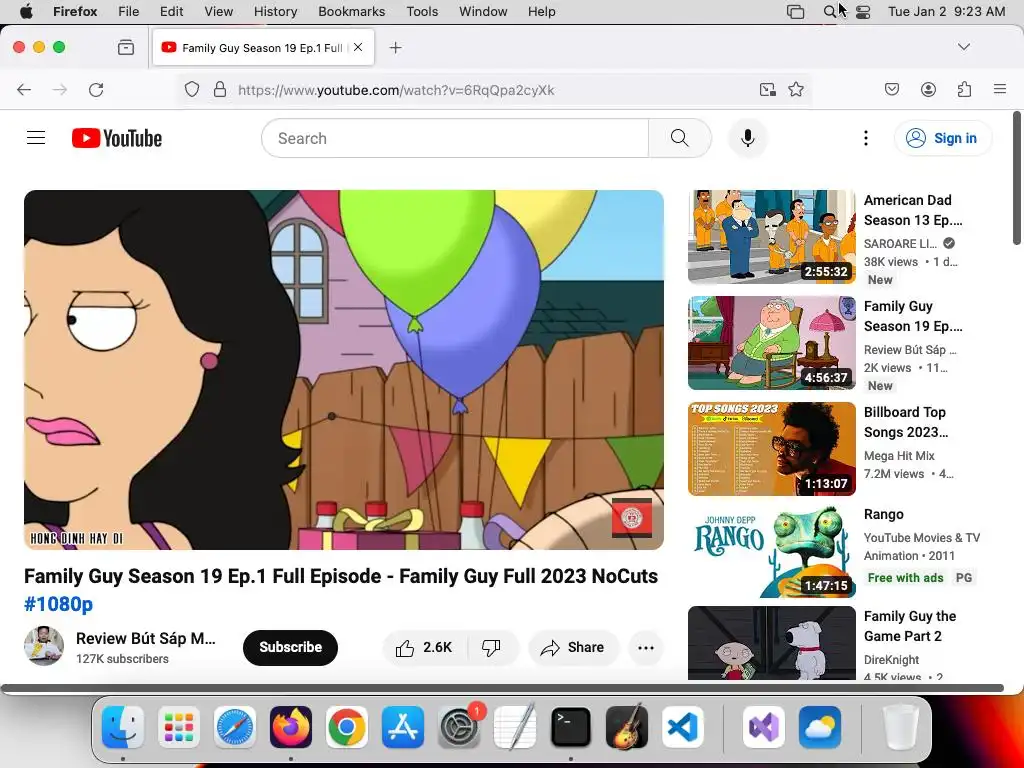Close the Family Guy tab
Image resolution: width=1024 pixels, height=768 pixels.
click(x=358, y=47)
